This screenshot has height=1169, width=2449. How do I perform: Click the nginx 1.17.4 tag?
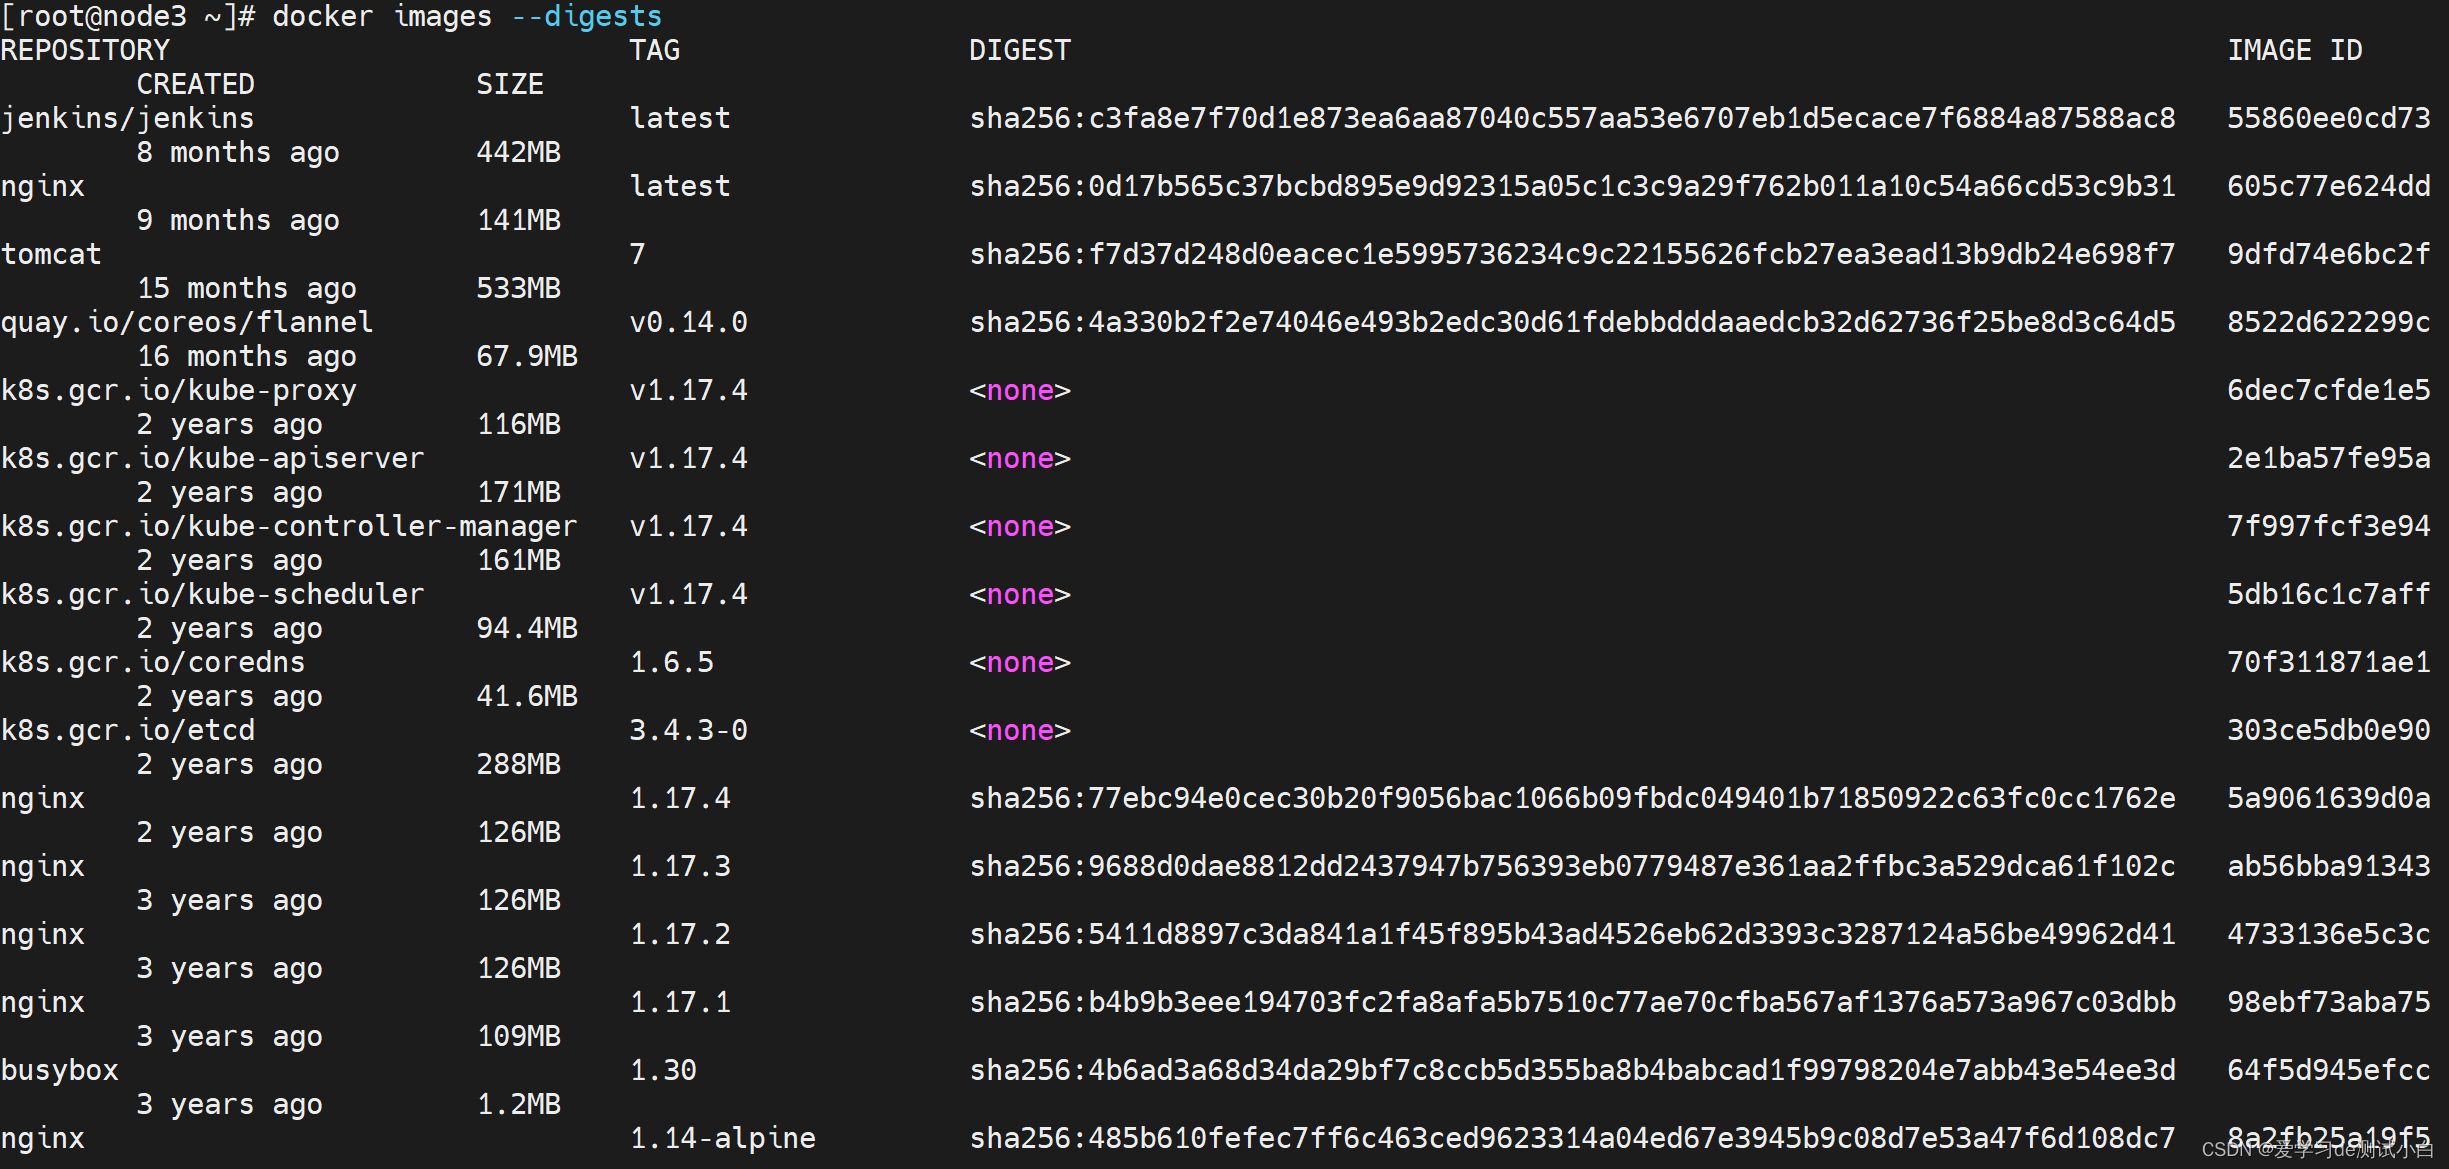point(680,799)
